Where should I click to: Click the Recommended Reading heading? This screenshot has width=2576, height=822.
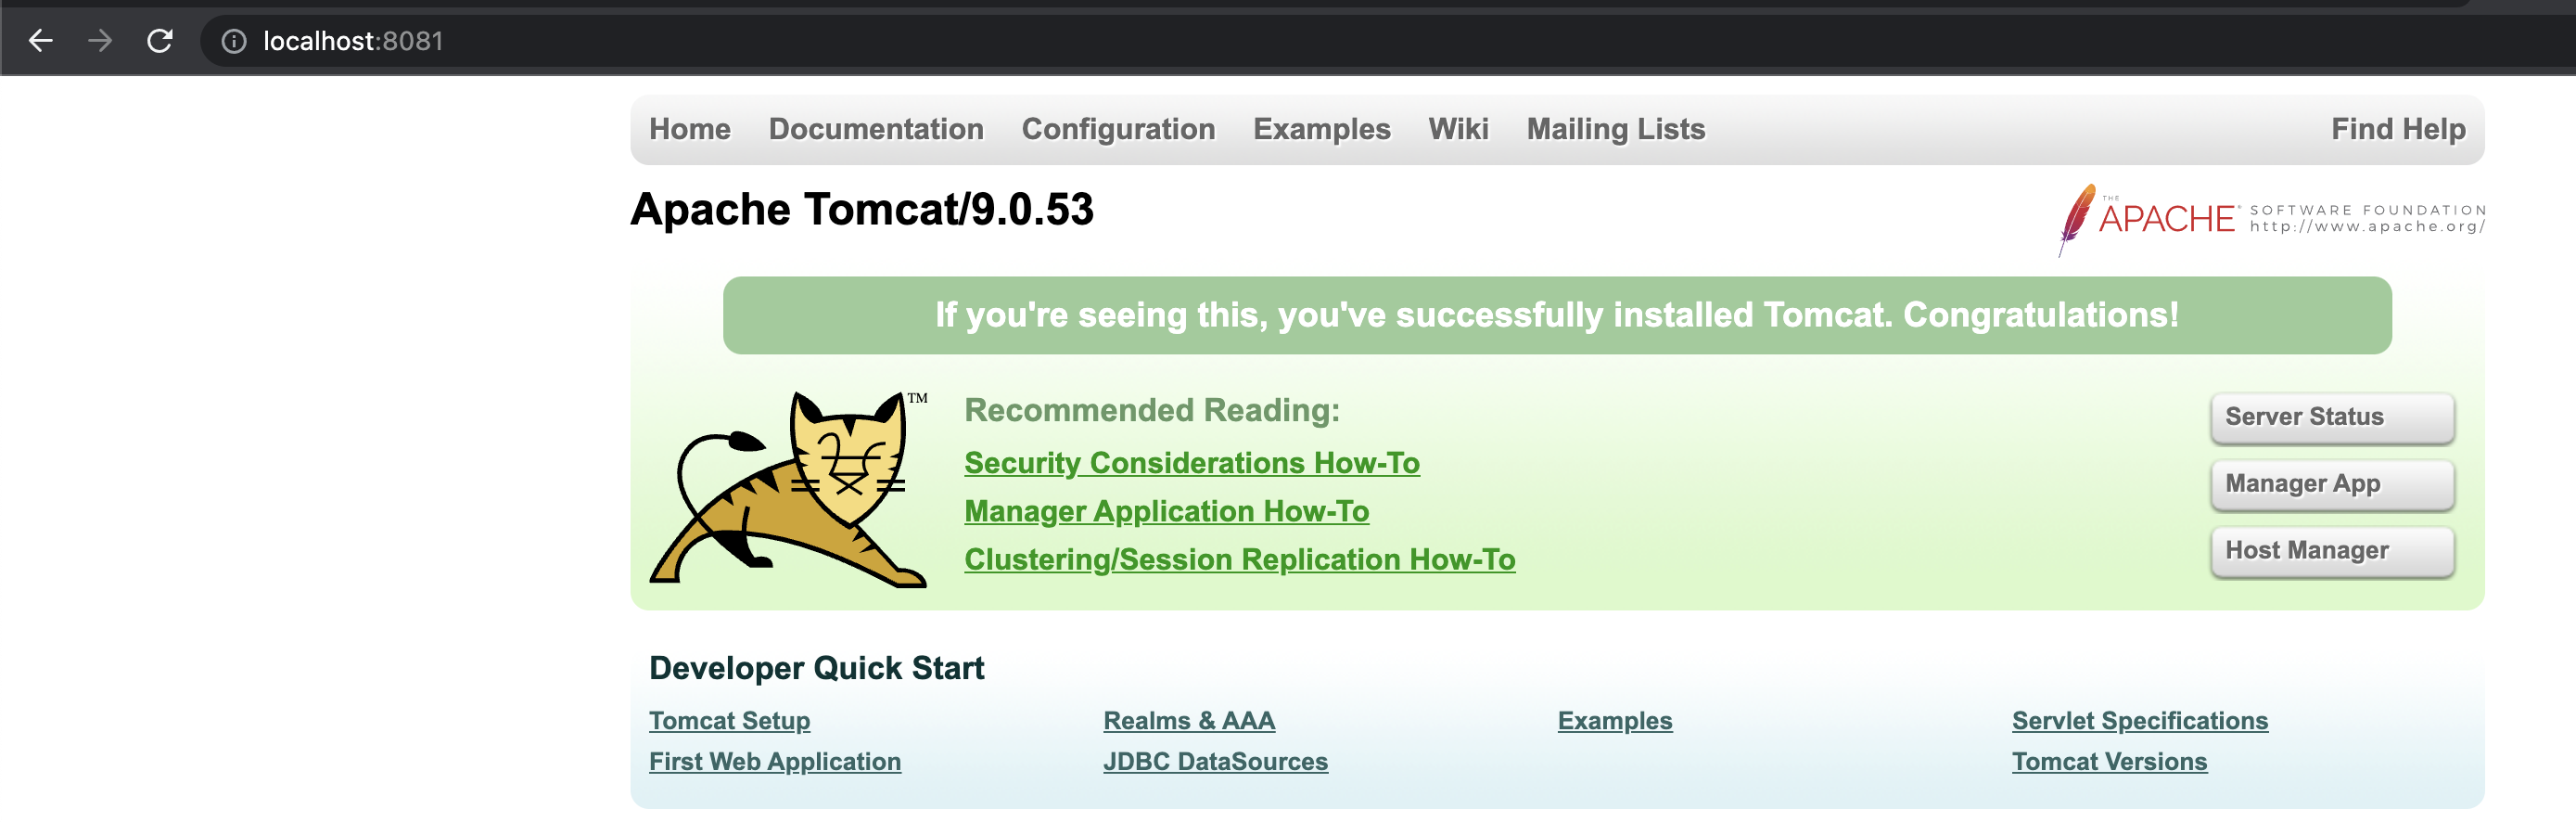tap(1151, 410)
